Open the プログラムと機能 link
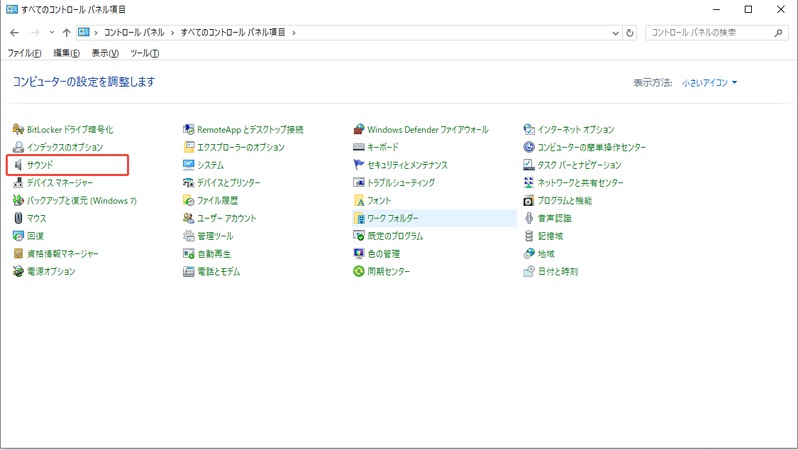798x450 pixels. tap(565, 201)
